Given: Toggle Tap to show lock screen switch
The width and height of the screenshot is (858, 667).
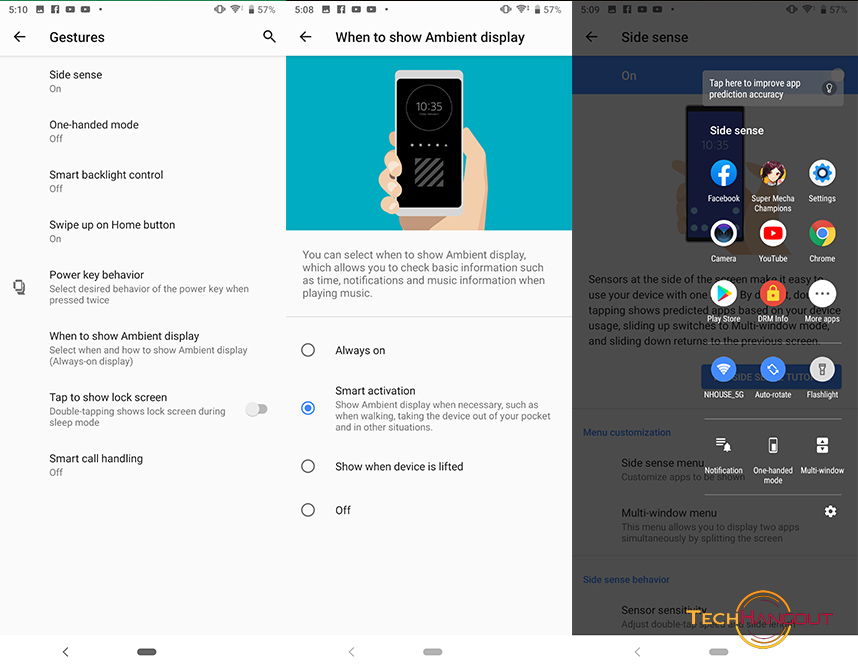Looking at the screenshot, I should [x=256, y=409].
